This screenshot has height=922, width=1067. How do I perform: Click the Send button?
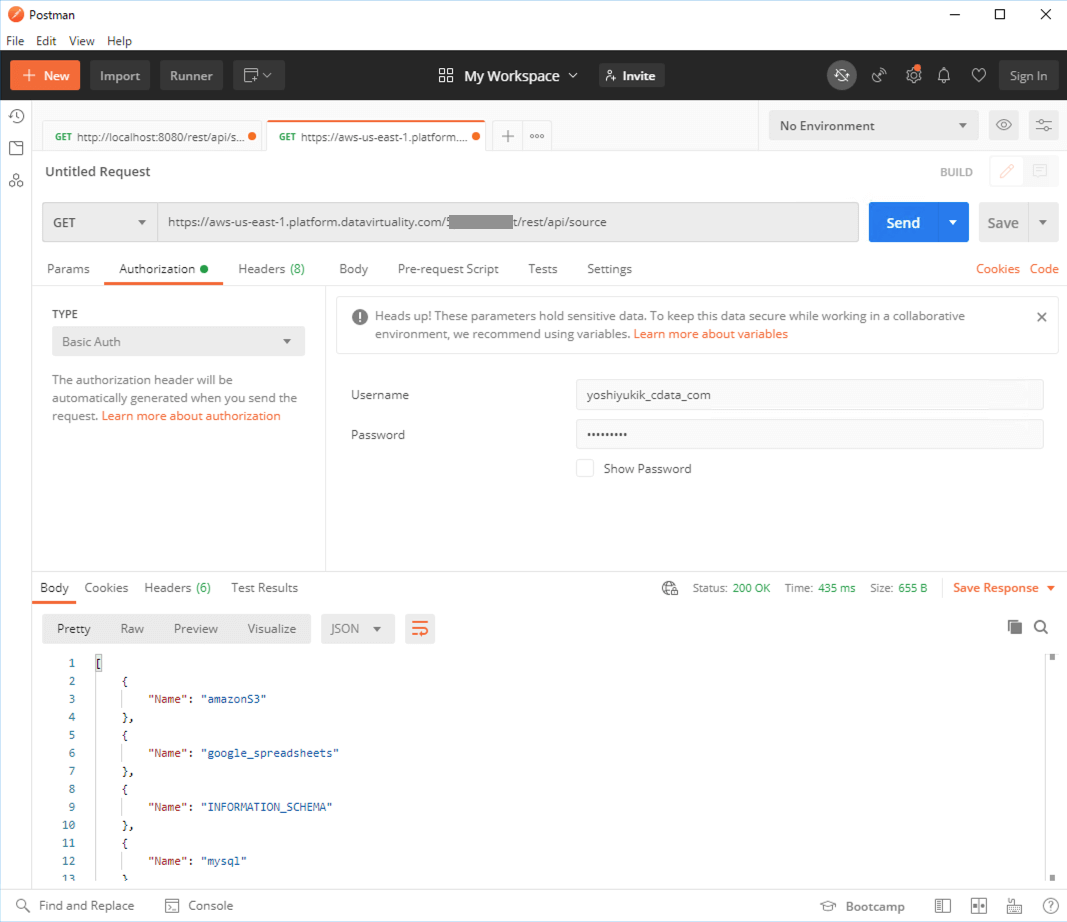[x=902, y=222]
